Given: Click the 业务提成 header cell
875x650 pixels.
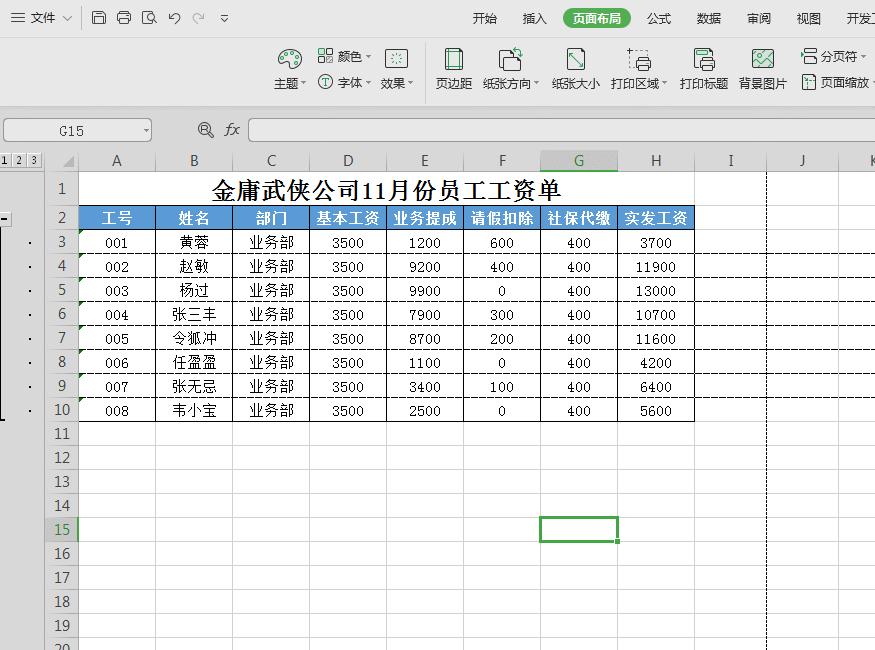Looking at the screenshot, I should [x=425, y=218].
